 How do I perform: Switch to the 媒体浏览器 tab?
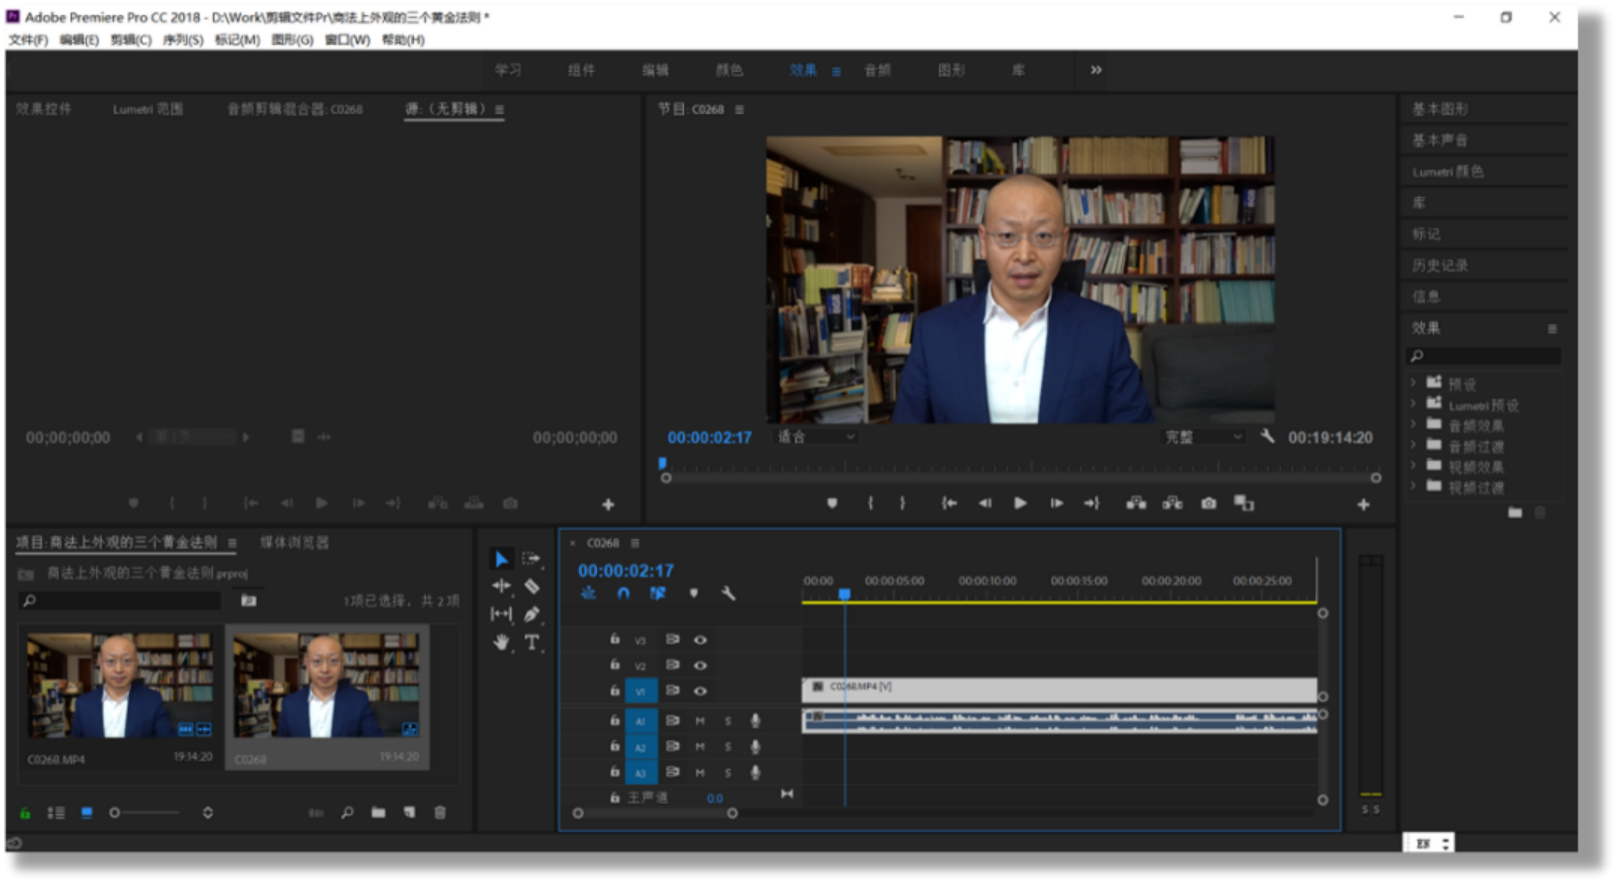(294, 542)
